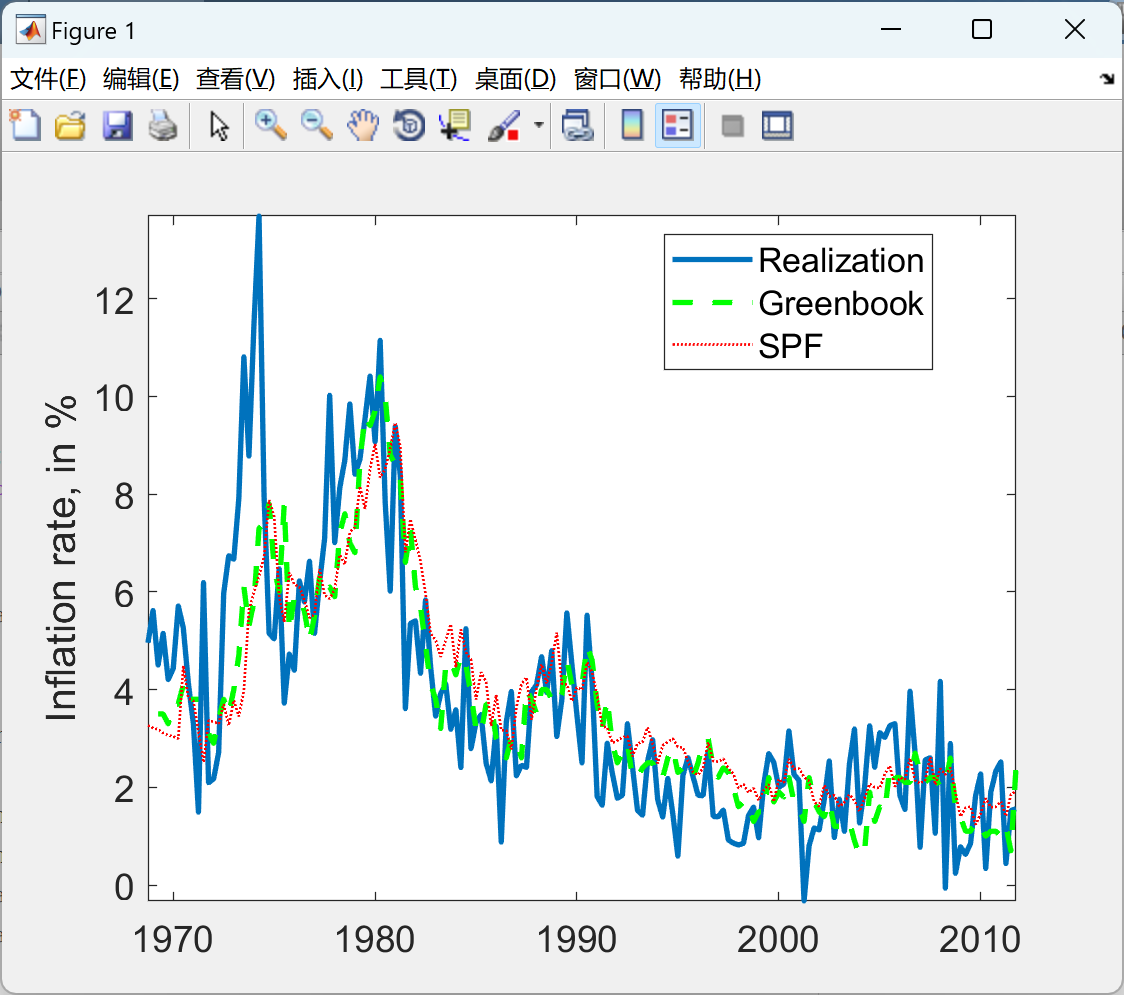Activate the Edit Plot arrow tool
Screen dimensions: 1124x995
(x=219, y=126)
